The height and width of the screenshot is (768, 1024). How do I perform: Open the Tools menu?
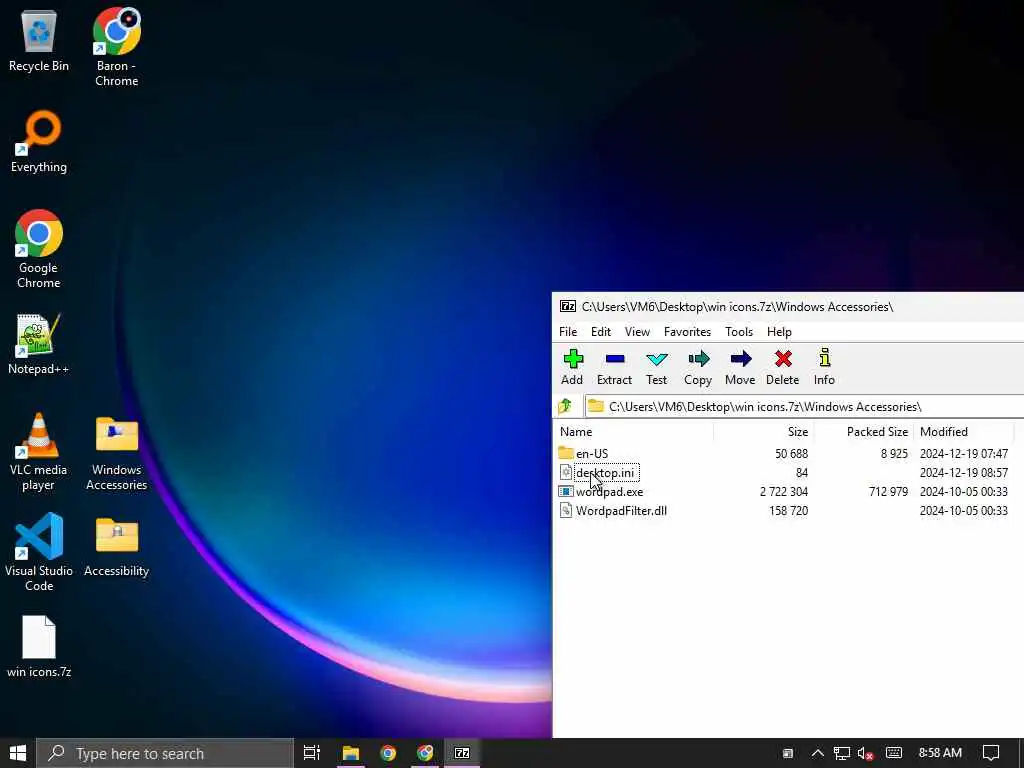739,332
